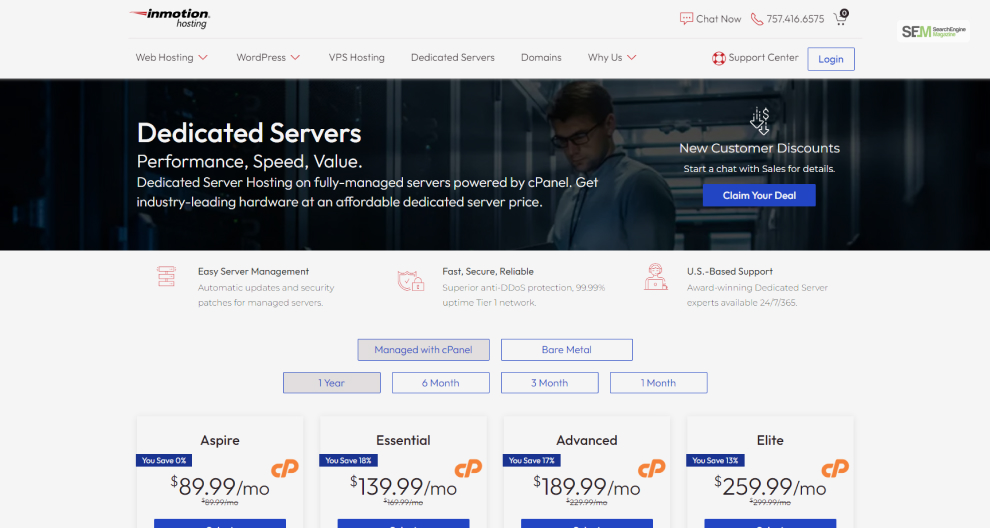Select Managed with cPanel option
The width and height of the screenshot is (990, 528).
coord(423,350)
